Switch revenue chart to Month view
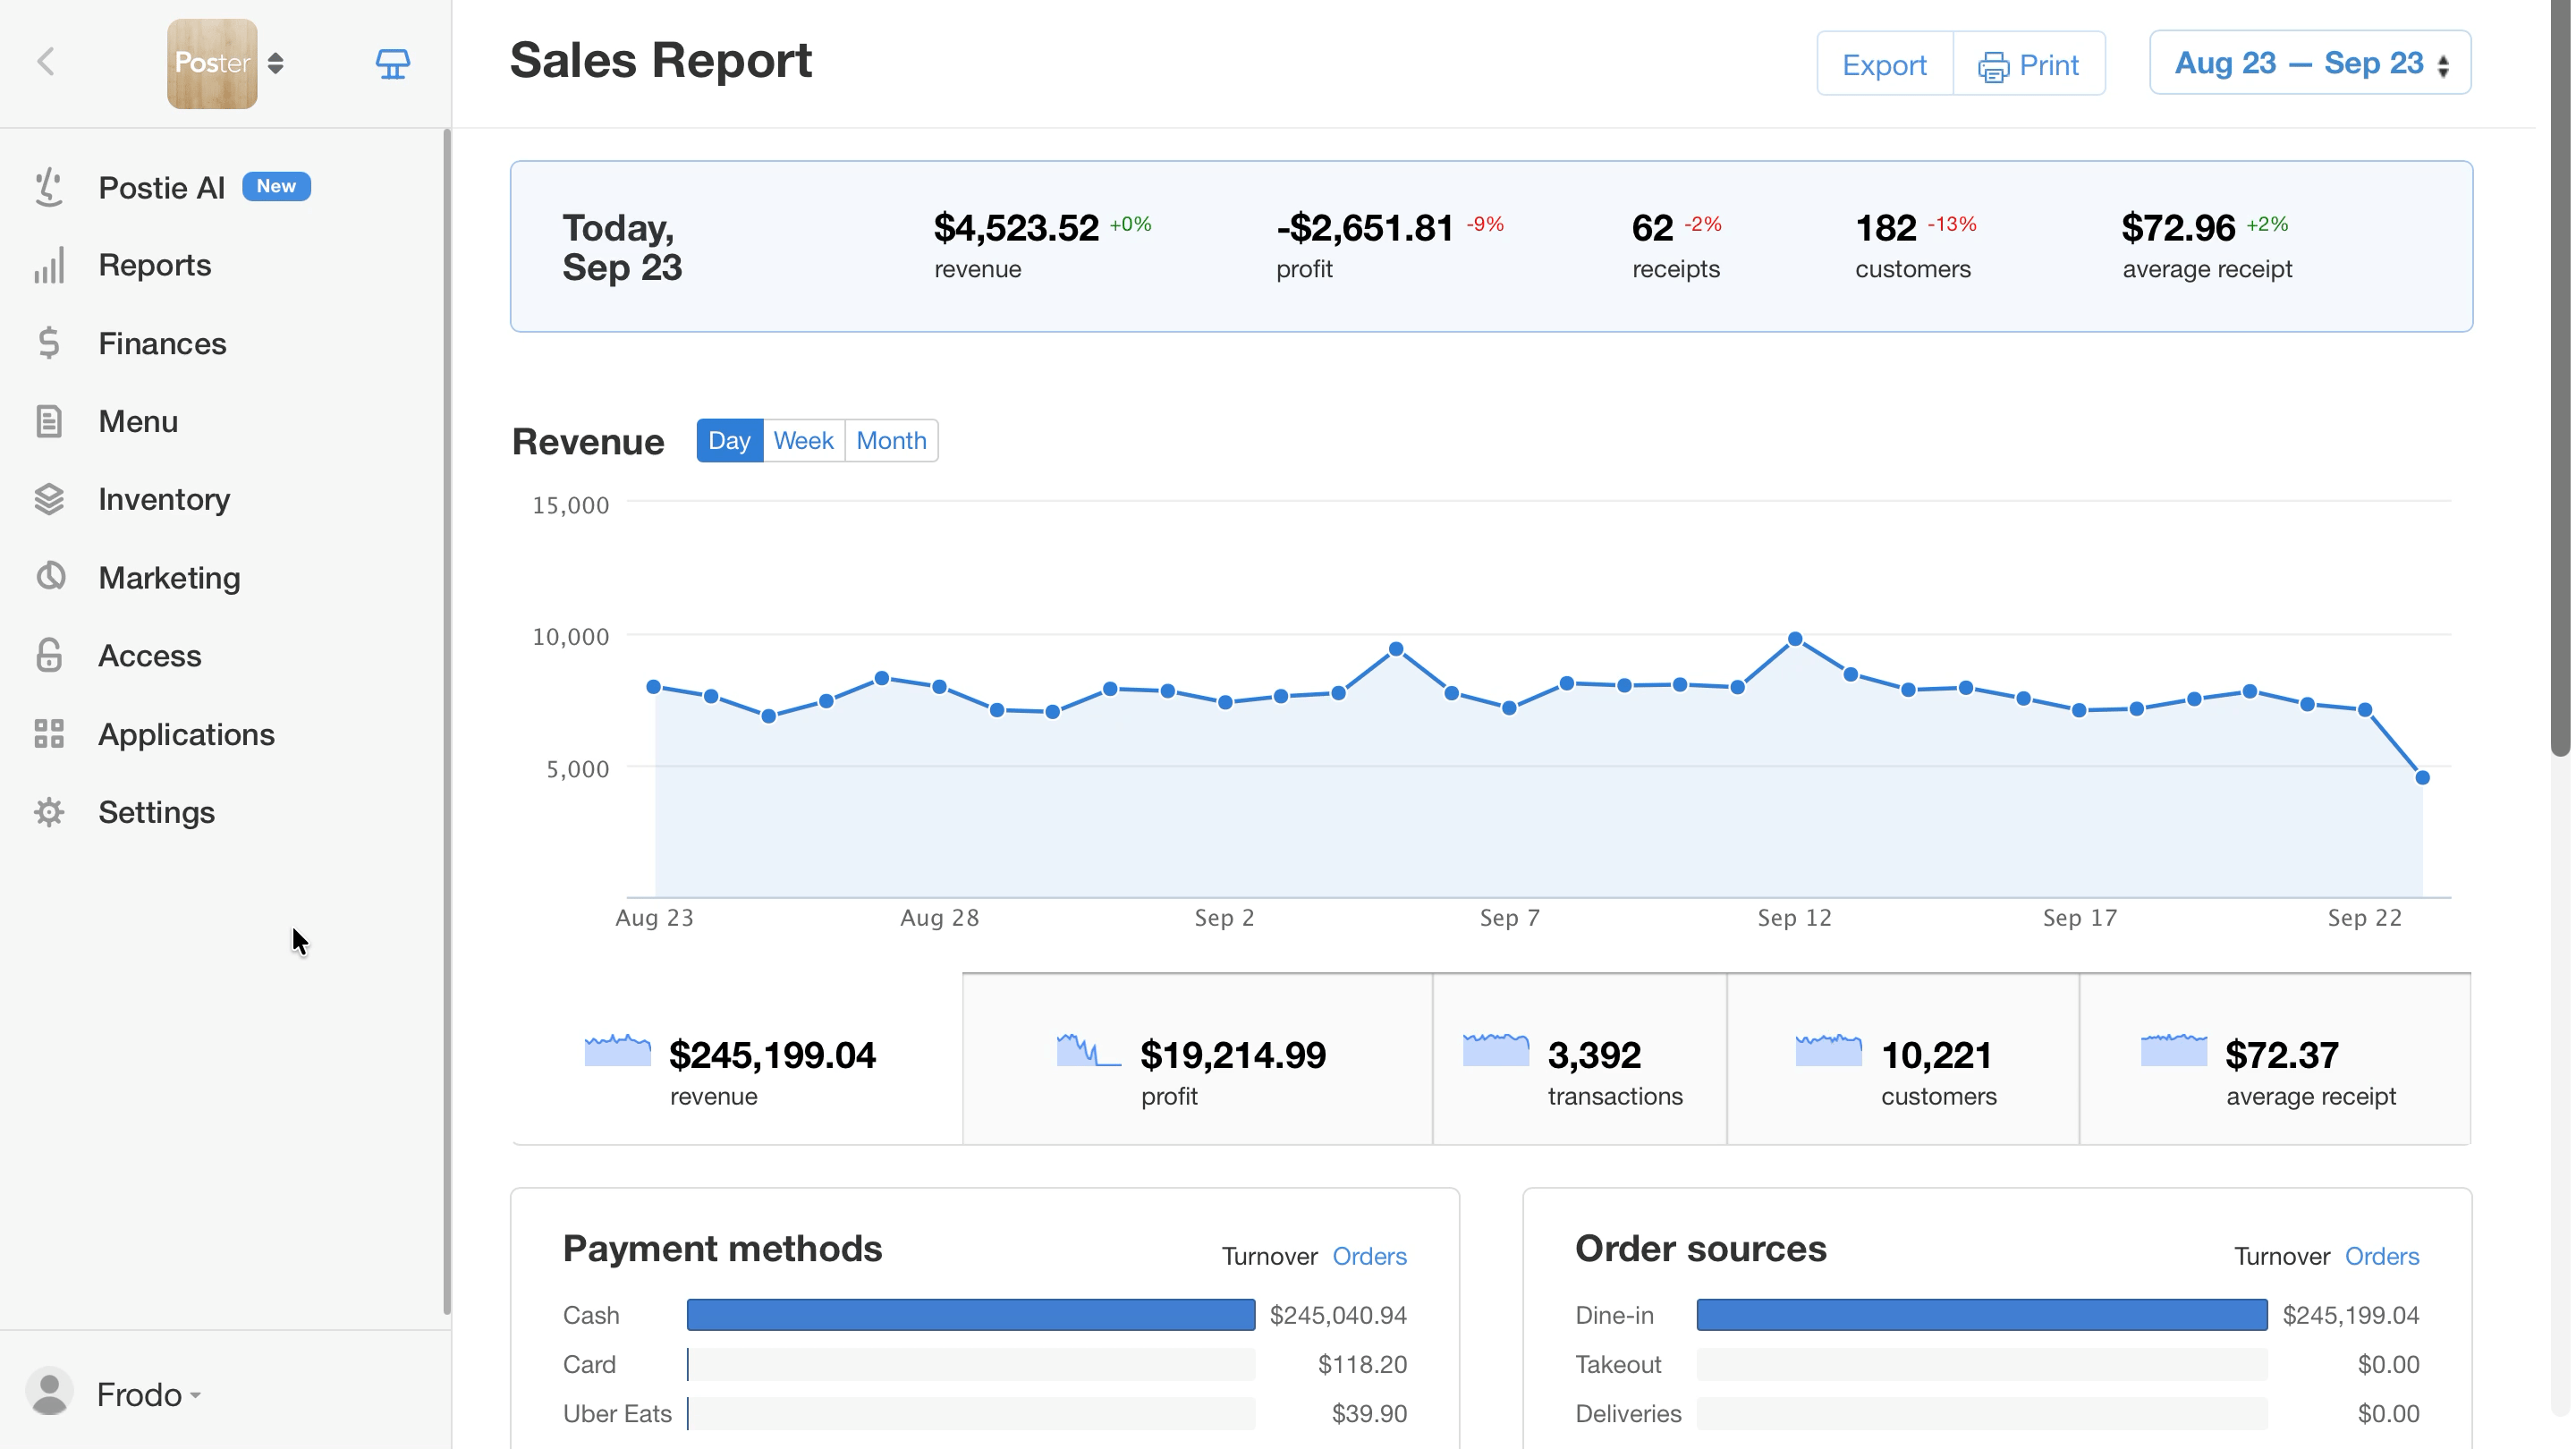 coord(891,440)
